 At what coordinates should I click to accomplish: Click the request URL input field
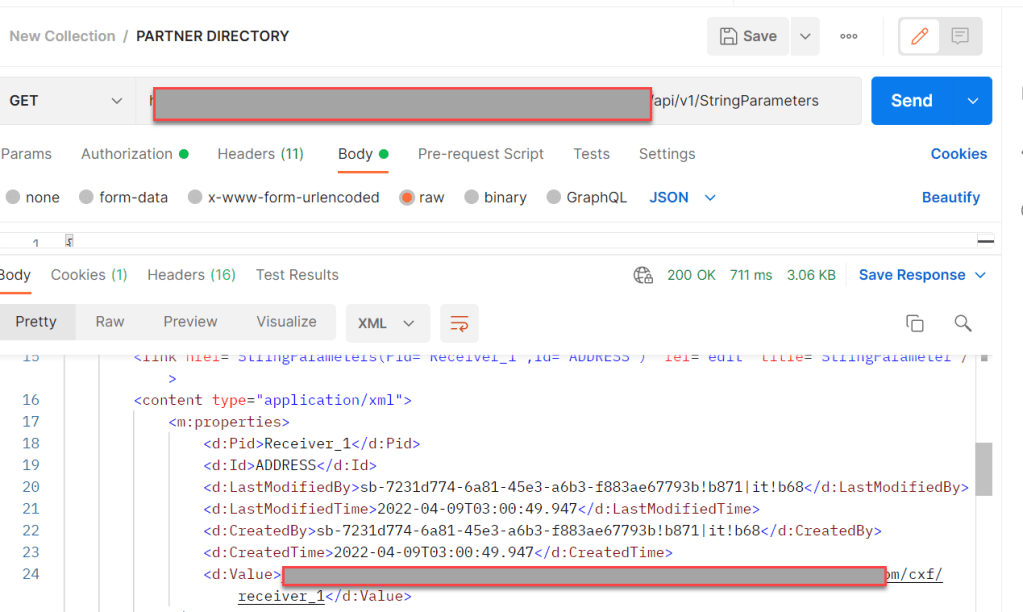pyautogui.click(x=750, y=101)
